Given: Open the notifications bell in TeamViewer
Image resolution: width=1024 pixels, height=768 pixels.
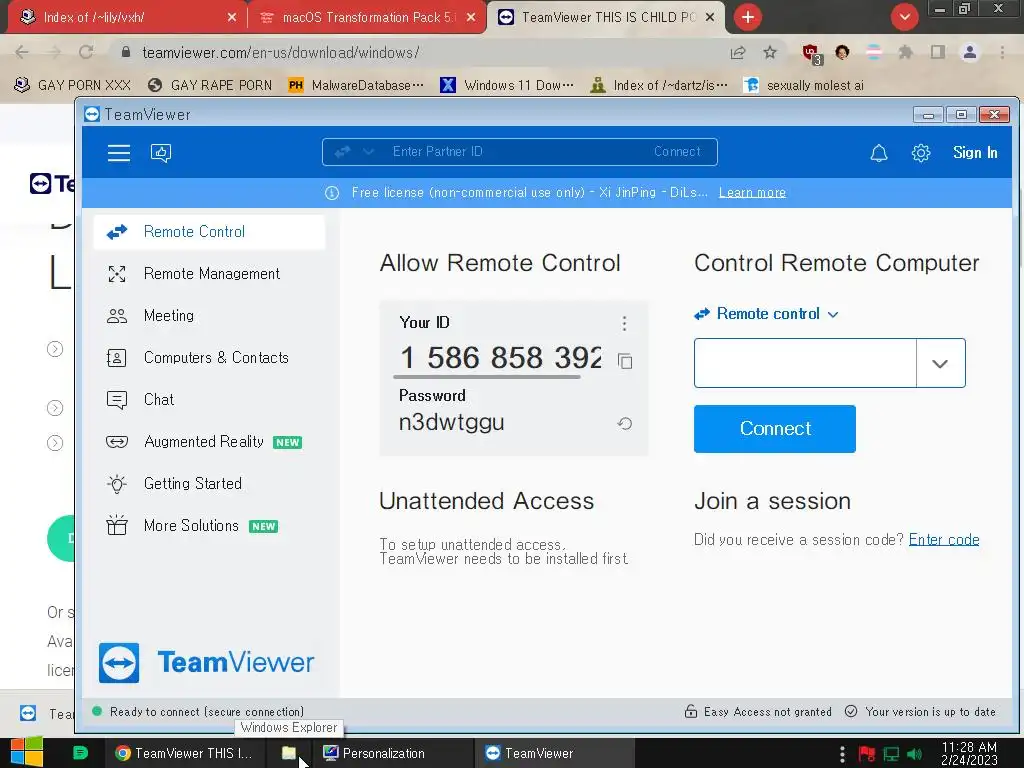Looking at the screenshot, I should (x=879, y=153).
